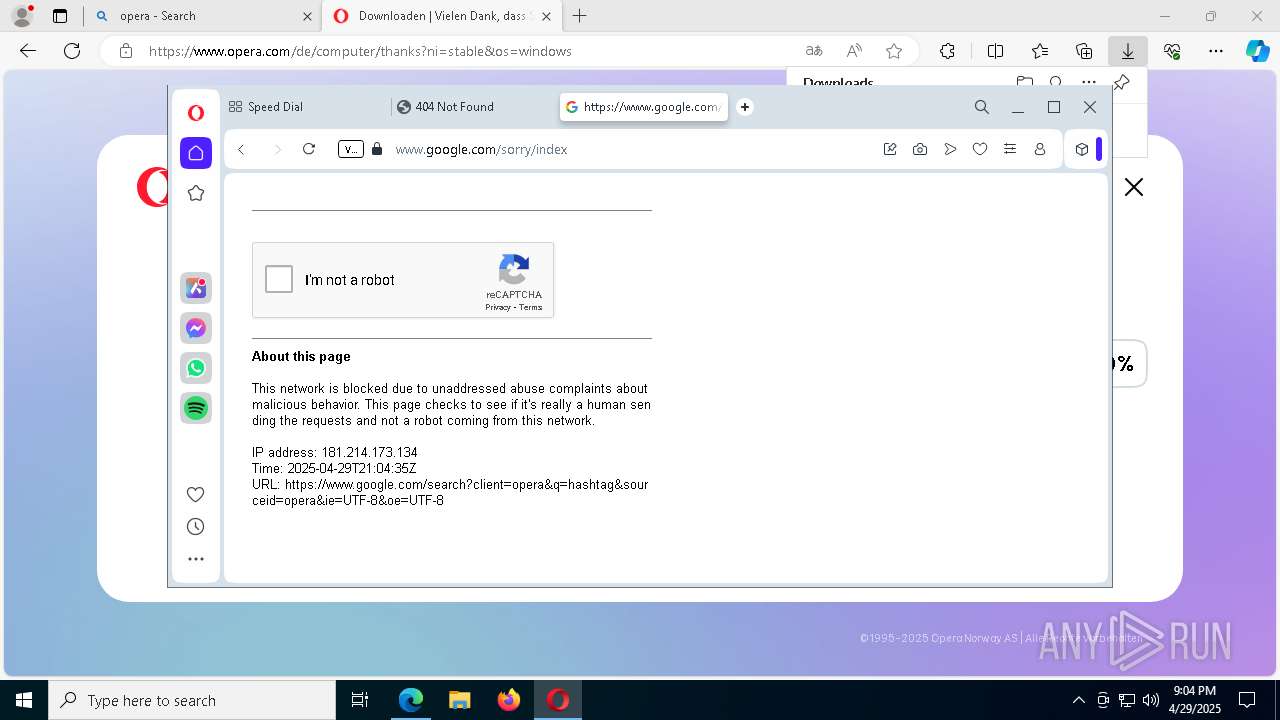Viewport: 1280px width, 720px height.
Task: Click the VPN badge in Opera address bar
Action: coord(351,149)
